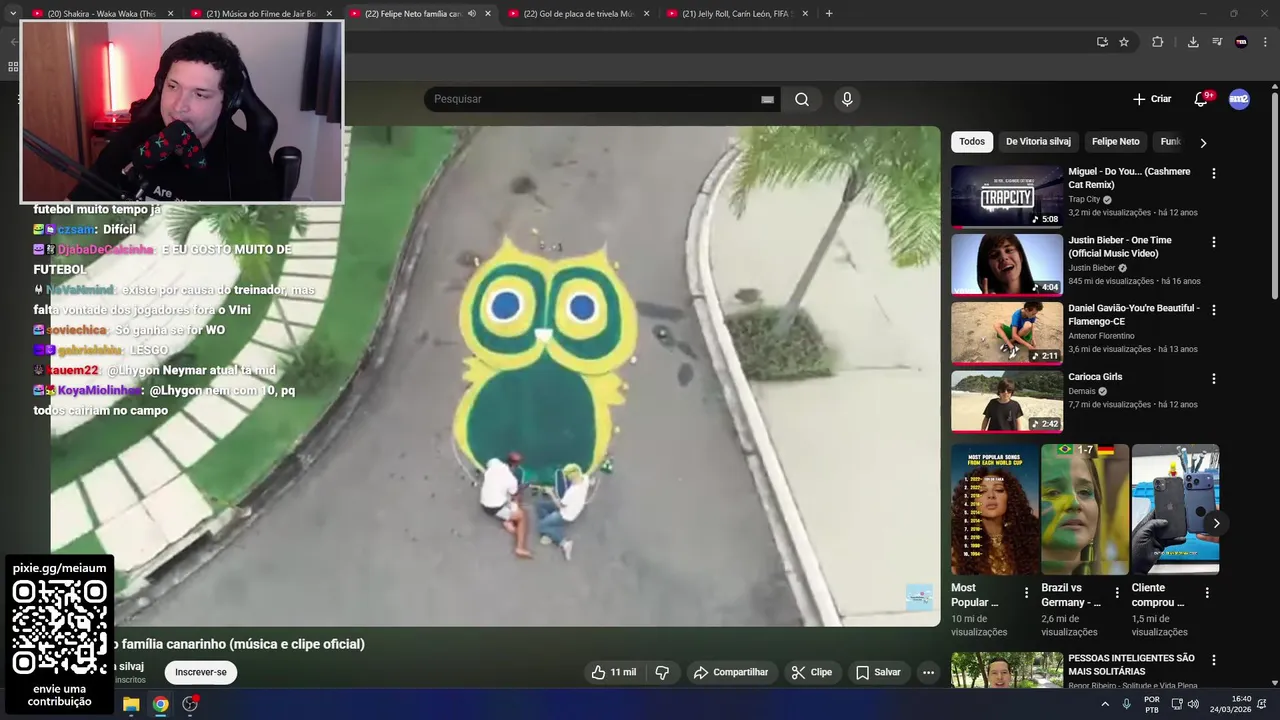The image size is (1280, 720).
Task: Open Chrome profile avatar
Action: click(x=1241, y=42)
